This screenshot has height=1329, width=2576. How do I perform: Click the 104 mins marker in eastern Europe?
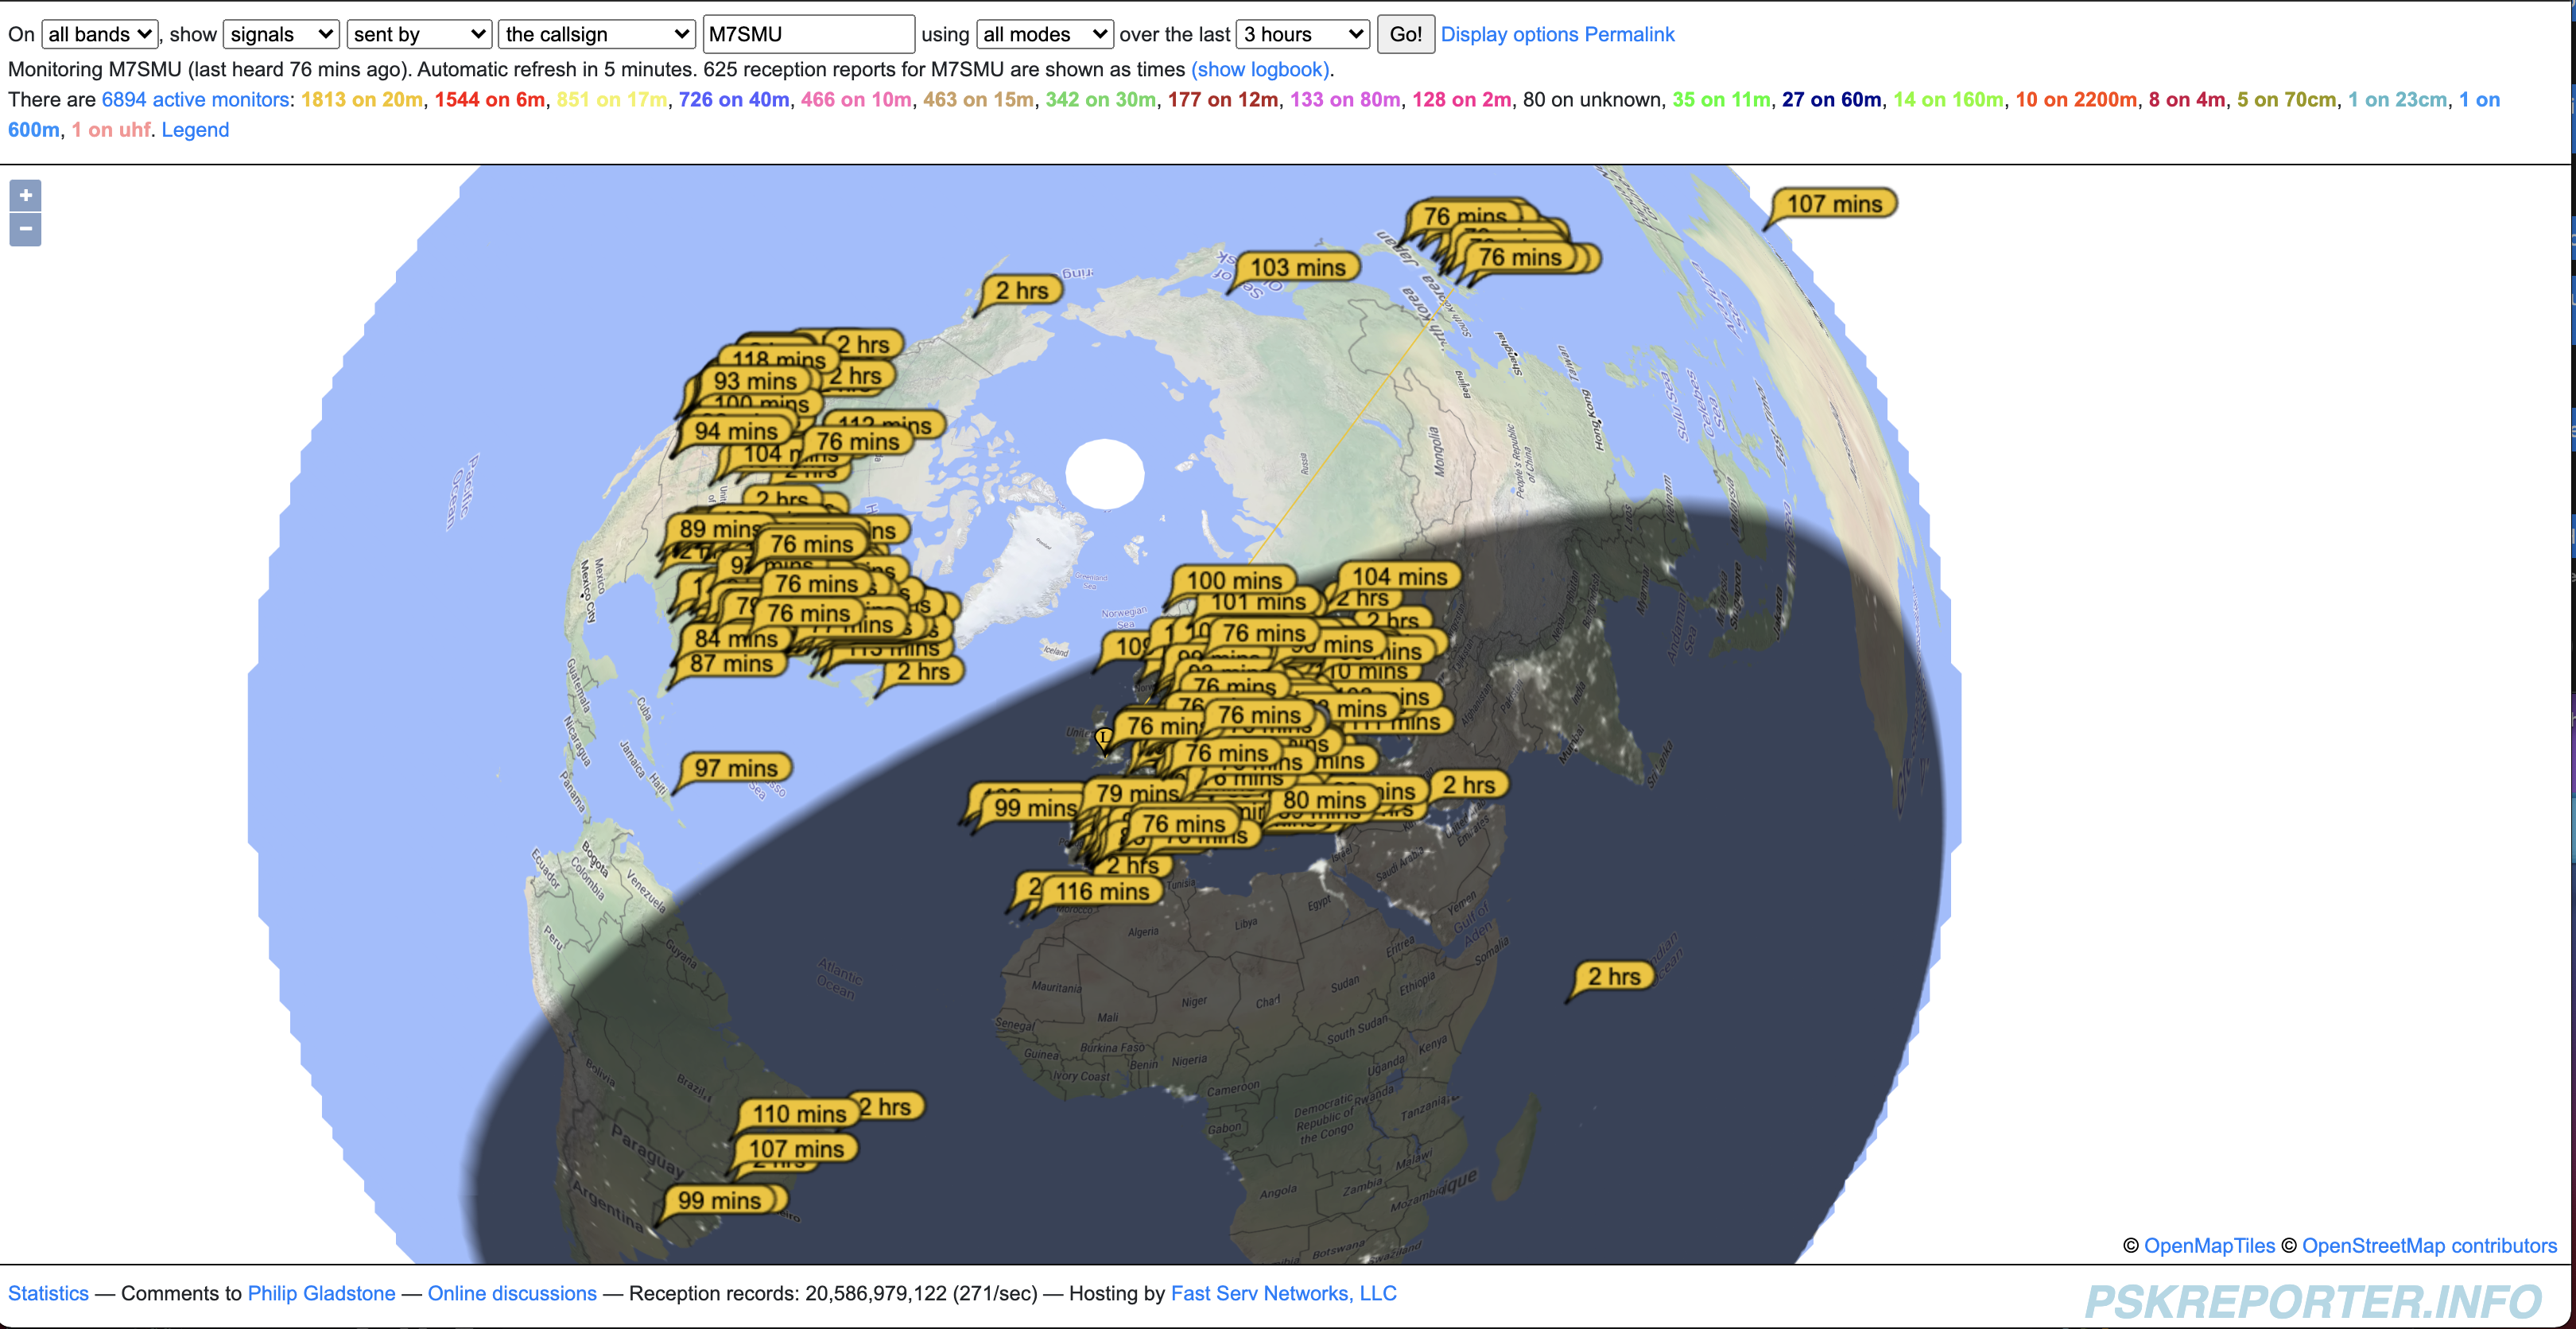pos(1399,576)
